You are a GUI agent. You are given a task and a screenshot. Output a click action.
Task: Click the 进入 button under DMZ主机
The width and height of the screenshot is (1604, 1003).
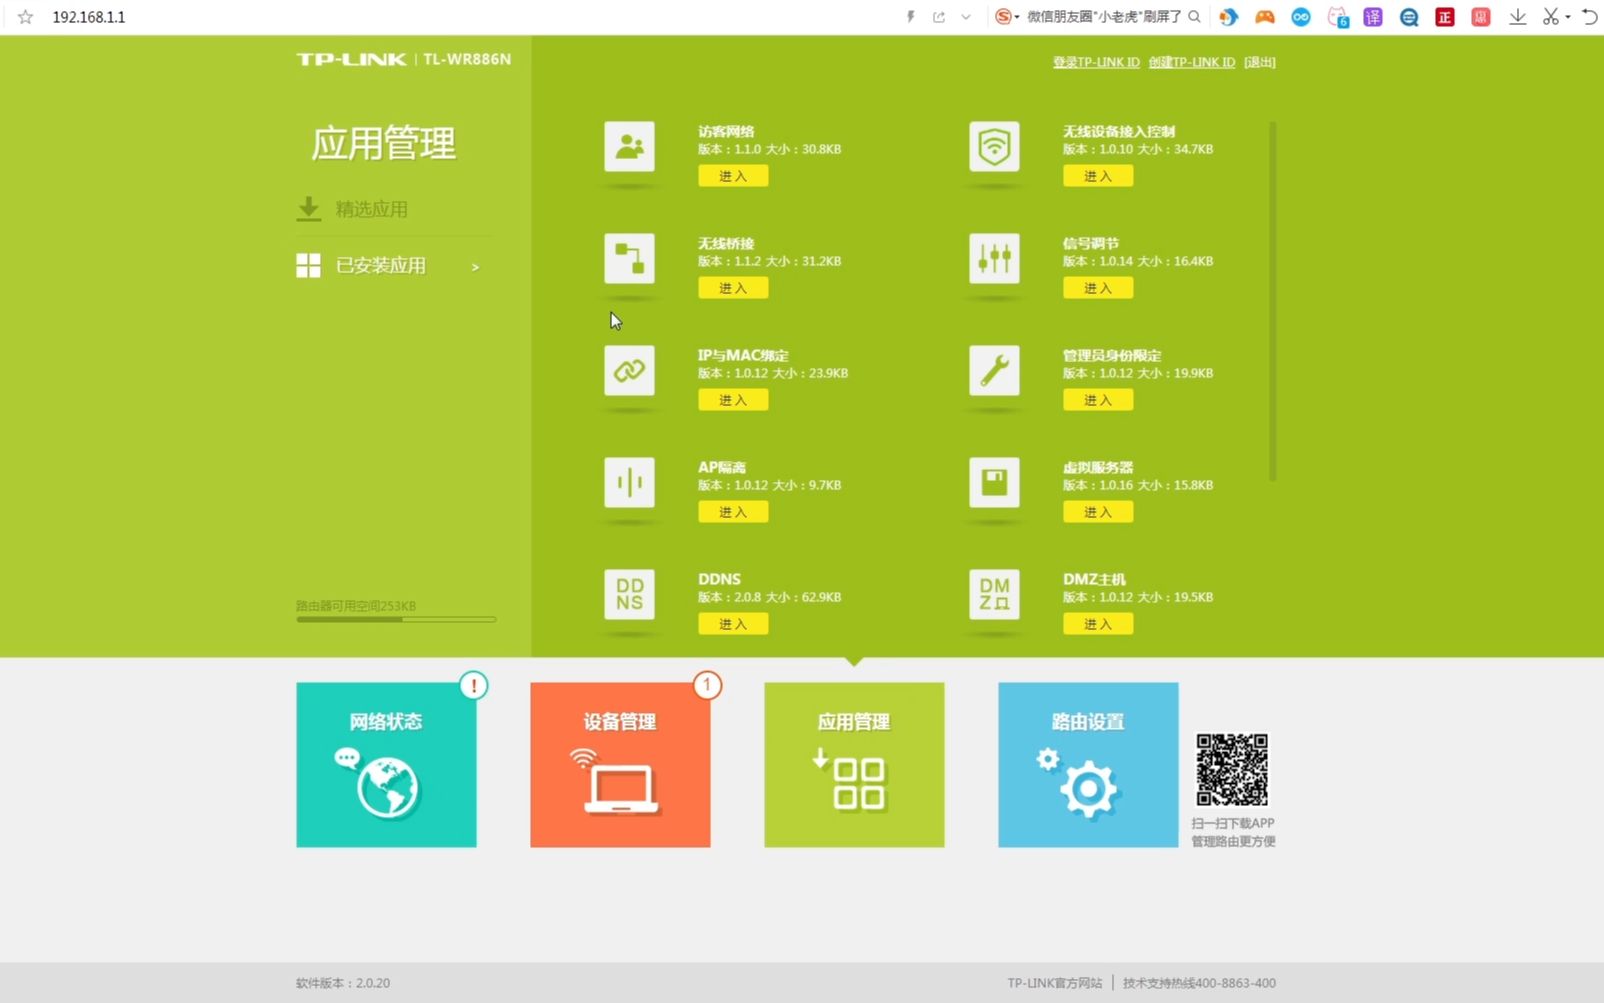click(x=1098, y=624)
